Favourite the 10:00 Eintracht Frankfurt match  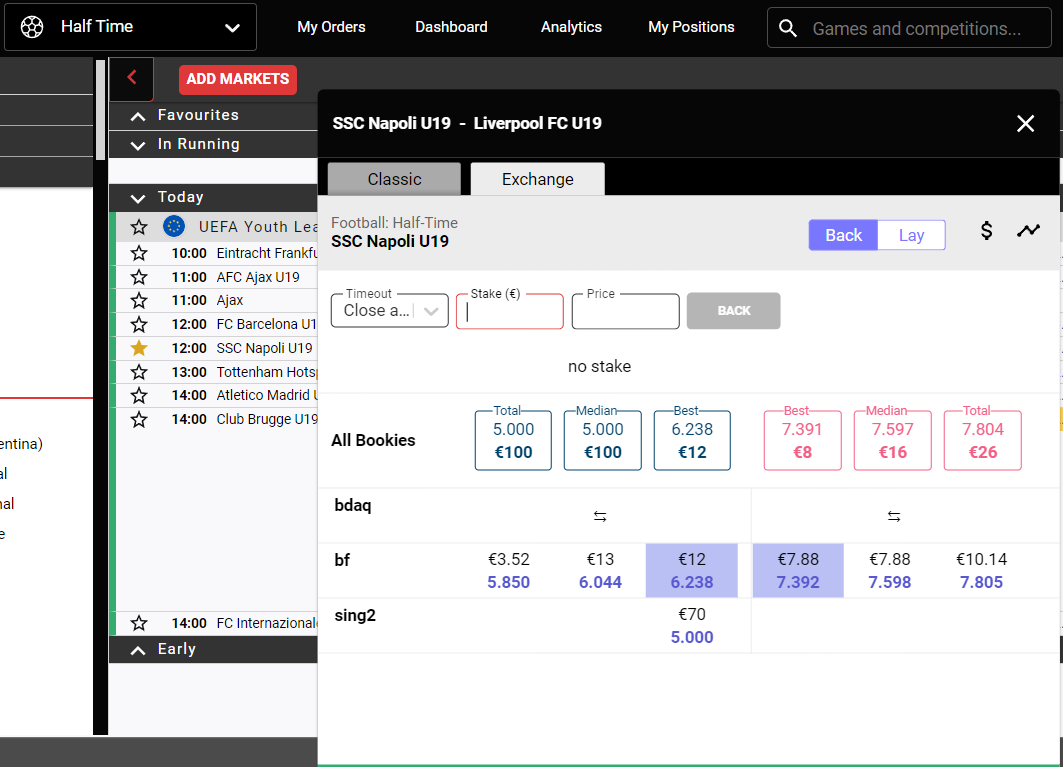pyautogui.click(x=139, y=253)
